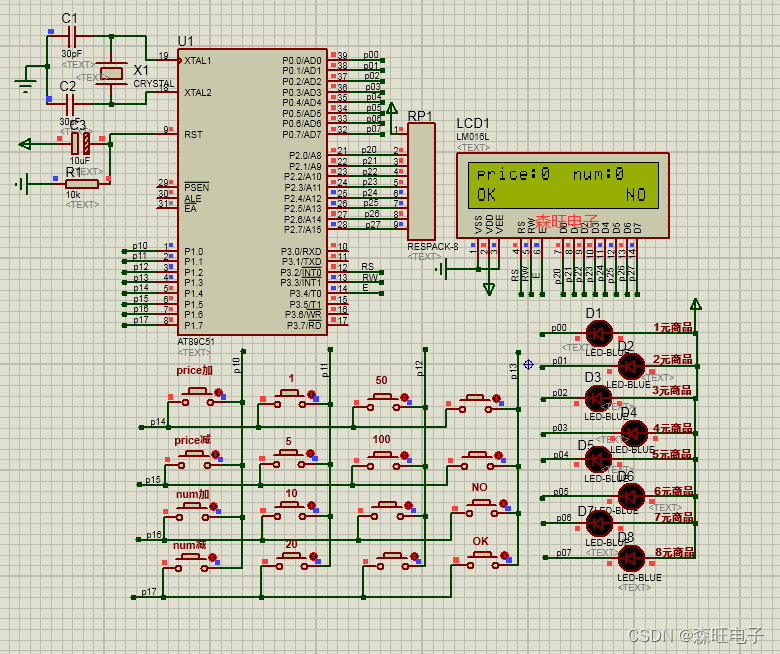Click the 2元商品 label
This screenshot has height=654, width=780.
[x=673, y=359]
